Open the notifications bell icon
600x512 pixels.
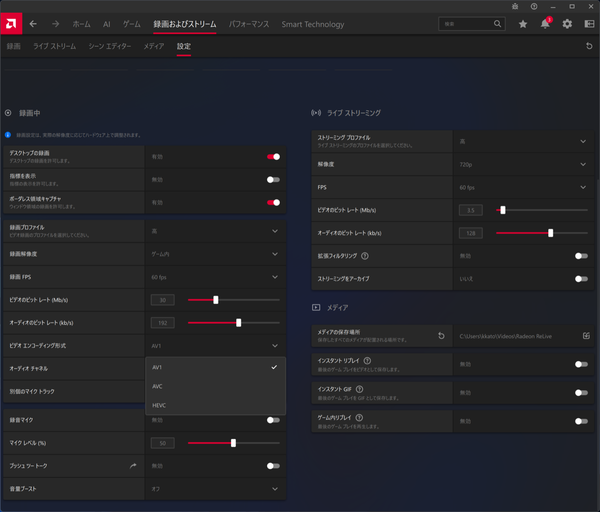coord(545,24)
